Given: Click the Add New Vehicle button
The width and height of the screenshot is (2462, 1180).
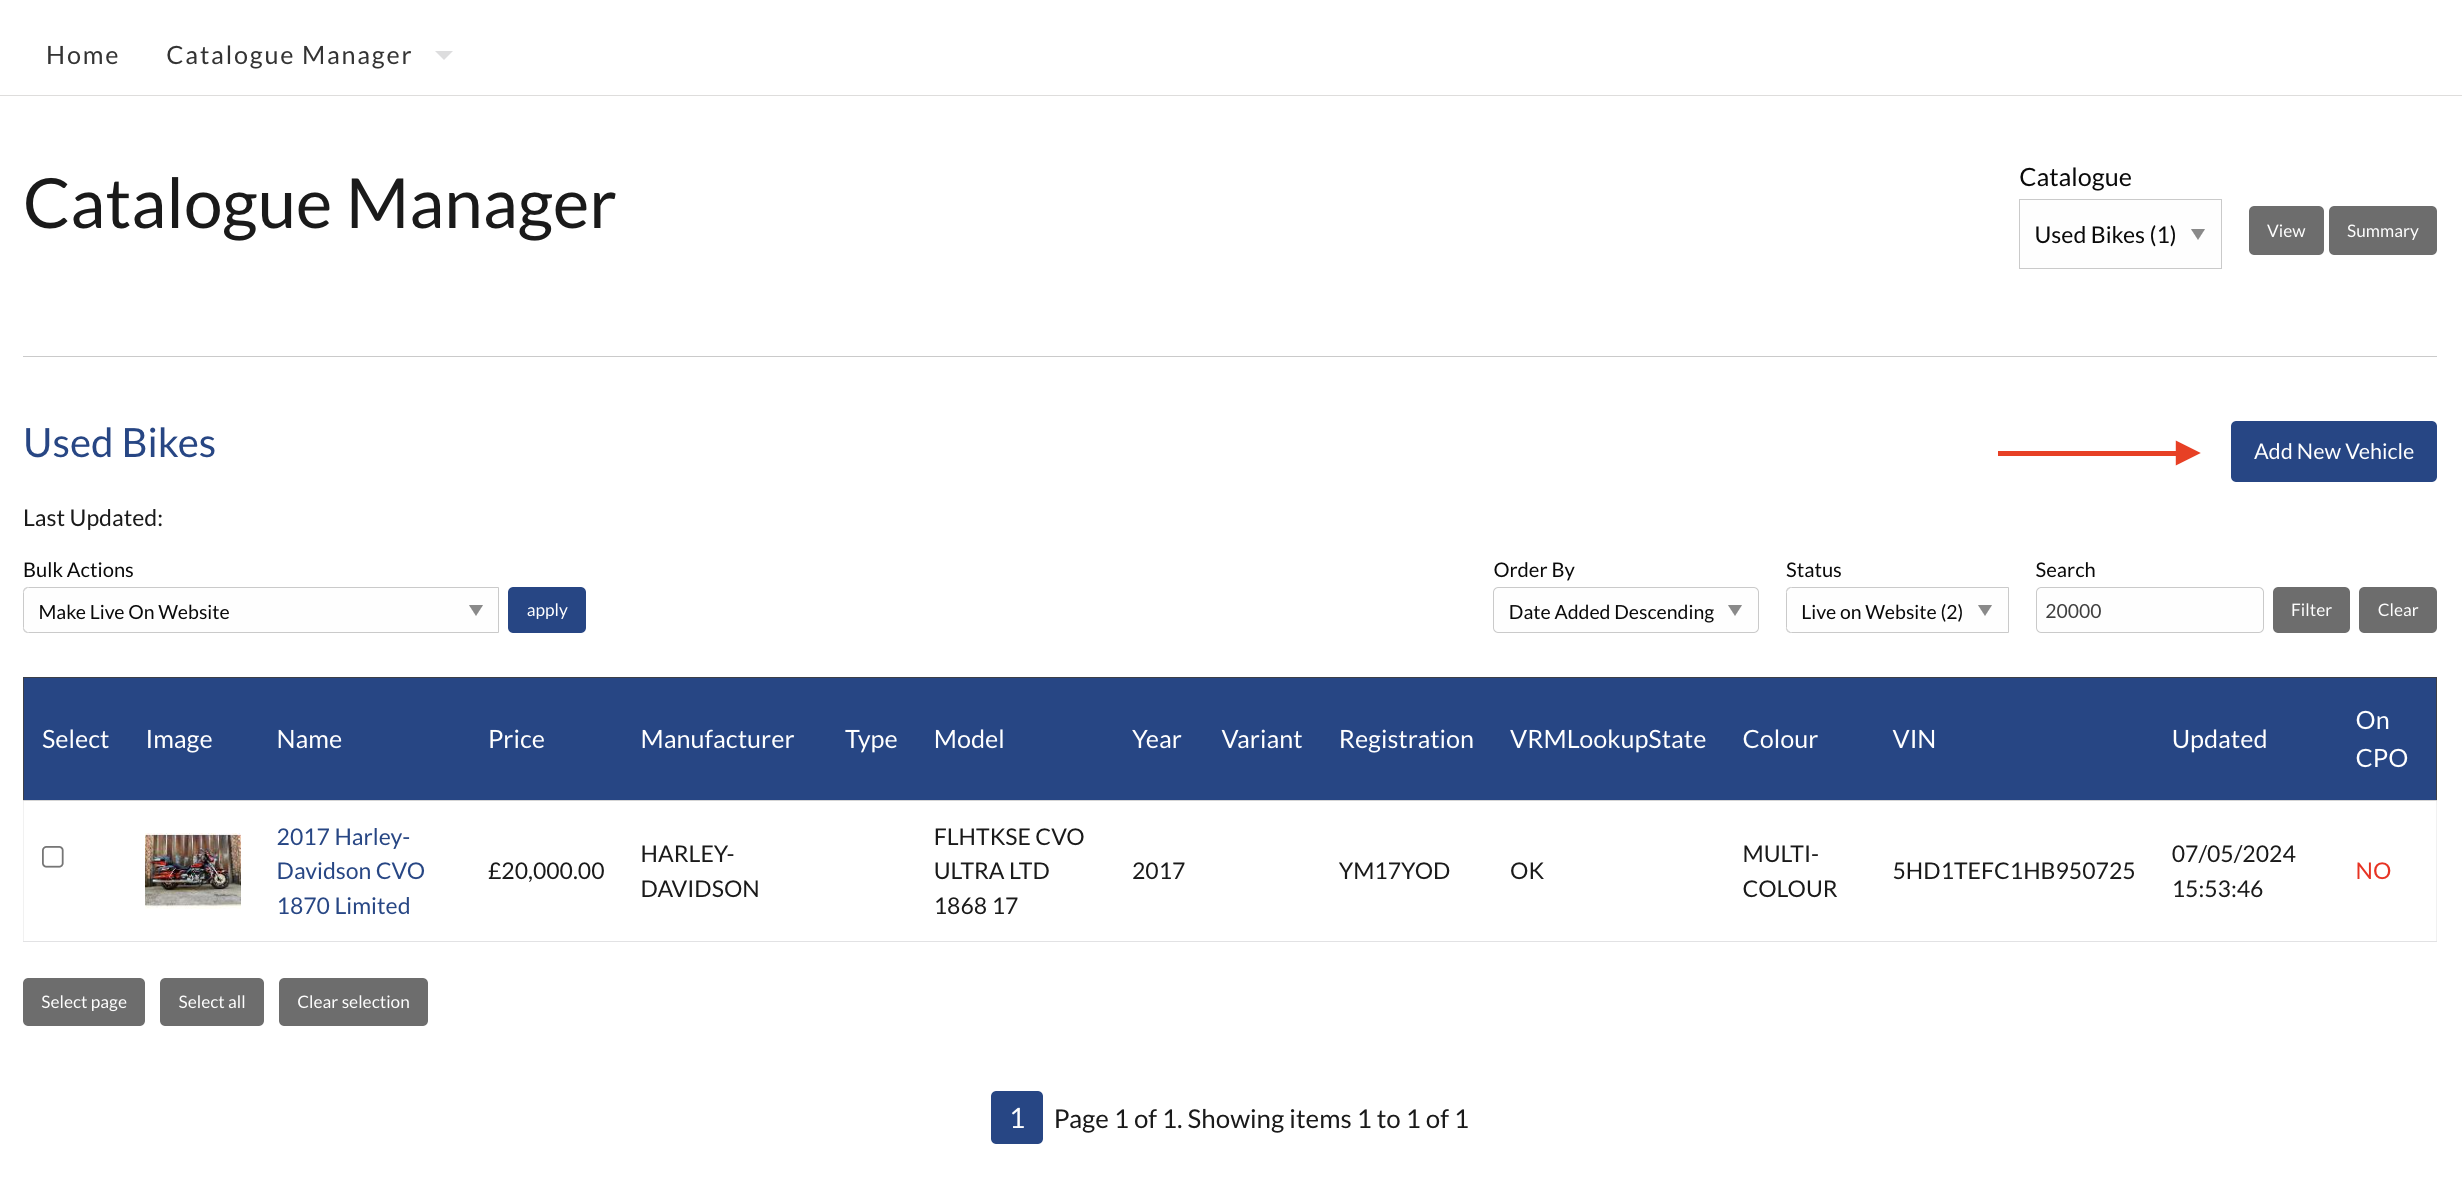Looking at the screenshot, I should pyautogui.click(x=2333, y=451).
